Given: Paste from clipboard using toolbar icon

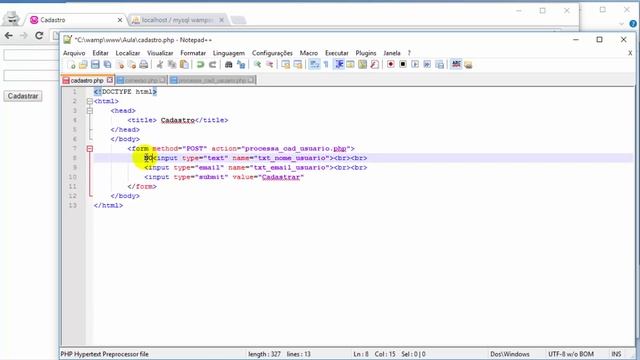Looking at the screenshot, I should pyautogui.click(x=184, y=64).
